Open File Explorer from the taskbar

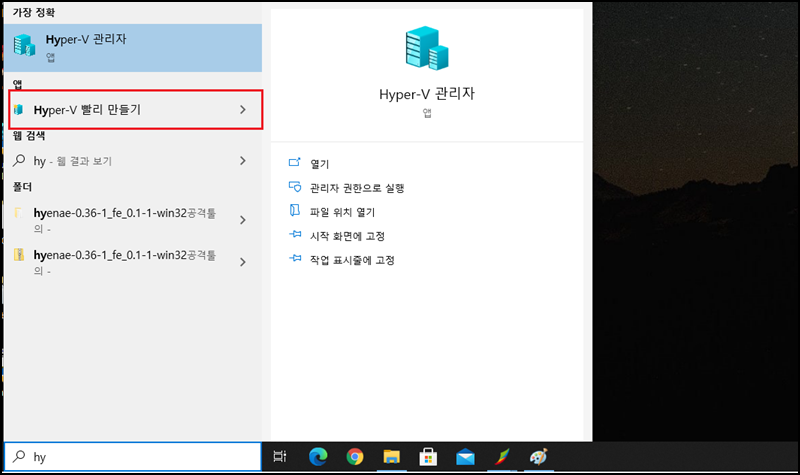(x=391, y=457)
